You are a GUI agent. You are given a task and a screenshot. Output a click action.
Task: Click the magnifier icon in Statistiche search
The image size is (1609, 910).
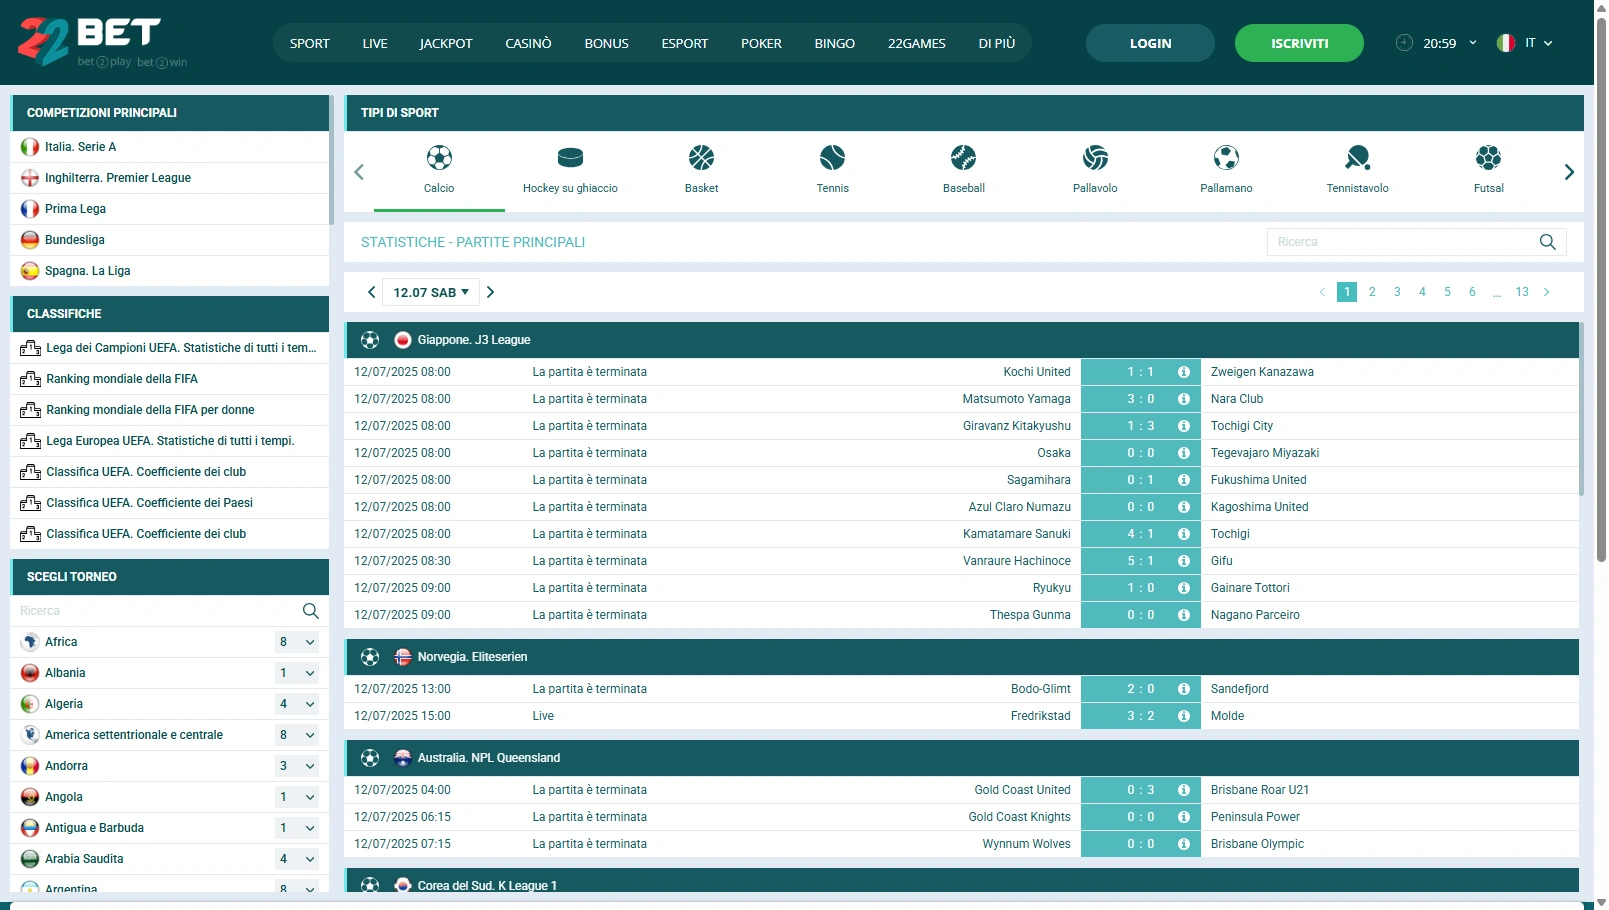coord(1547,242)
